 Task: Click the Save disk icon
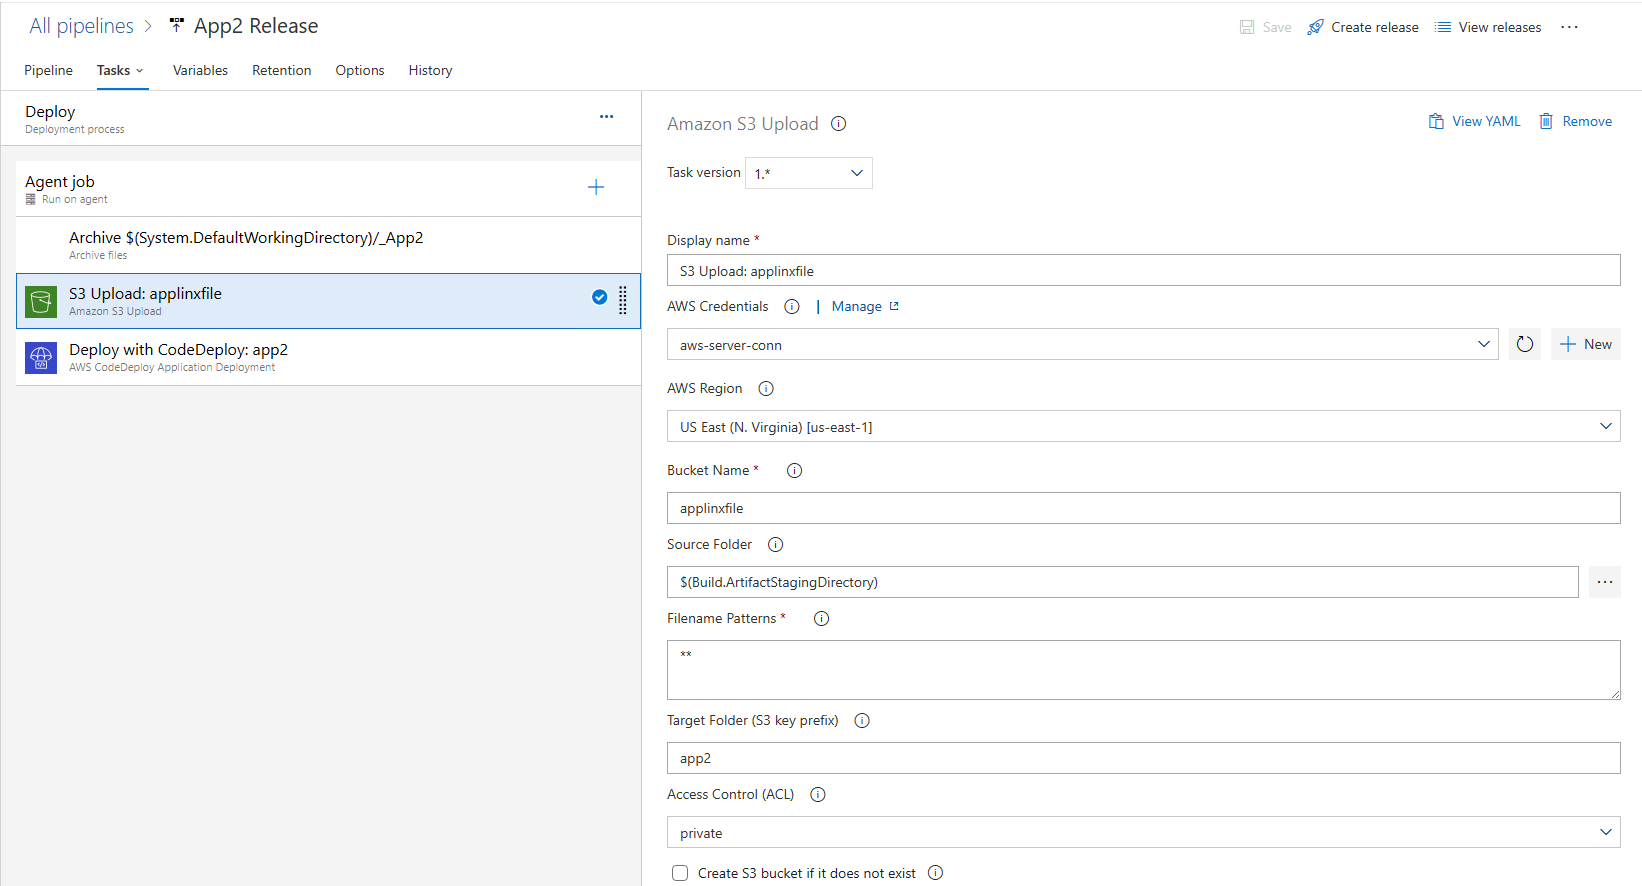tap(1247, 27)
